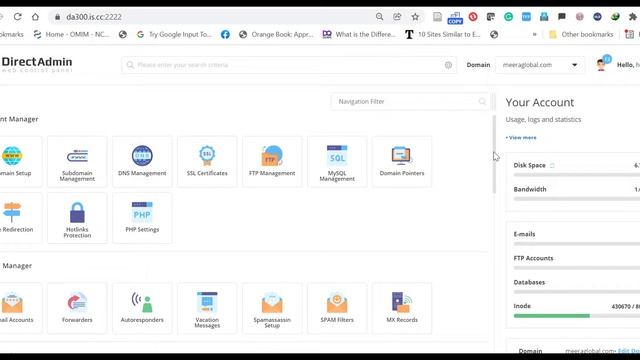The width and height of the screenshot is (640, 360).
Task: Open Vacation Messages
Action: (x=207, y=309)
